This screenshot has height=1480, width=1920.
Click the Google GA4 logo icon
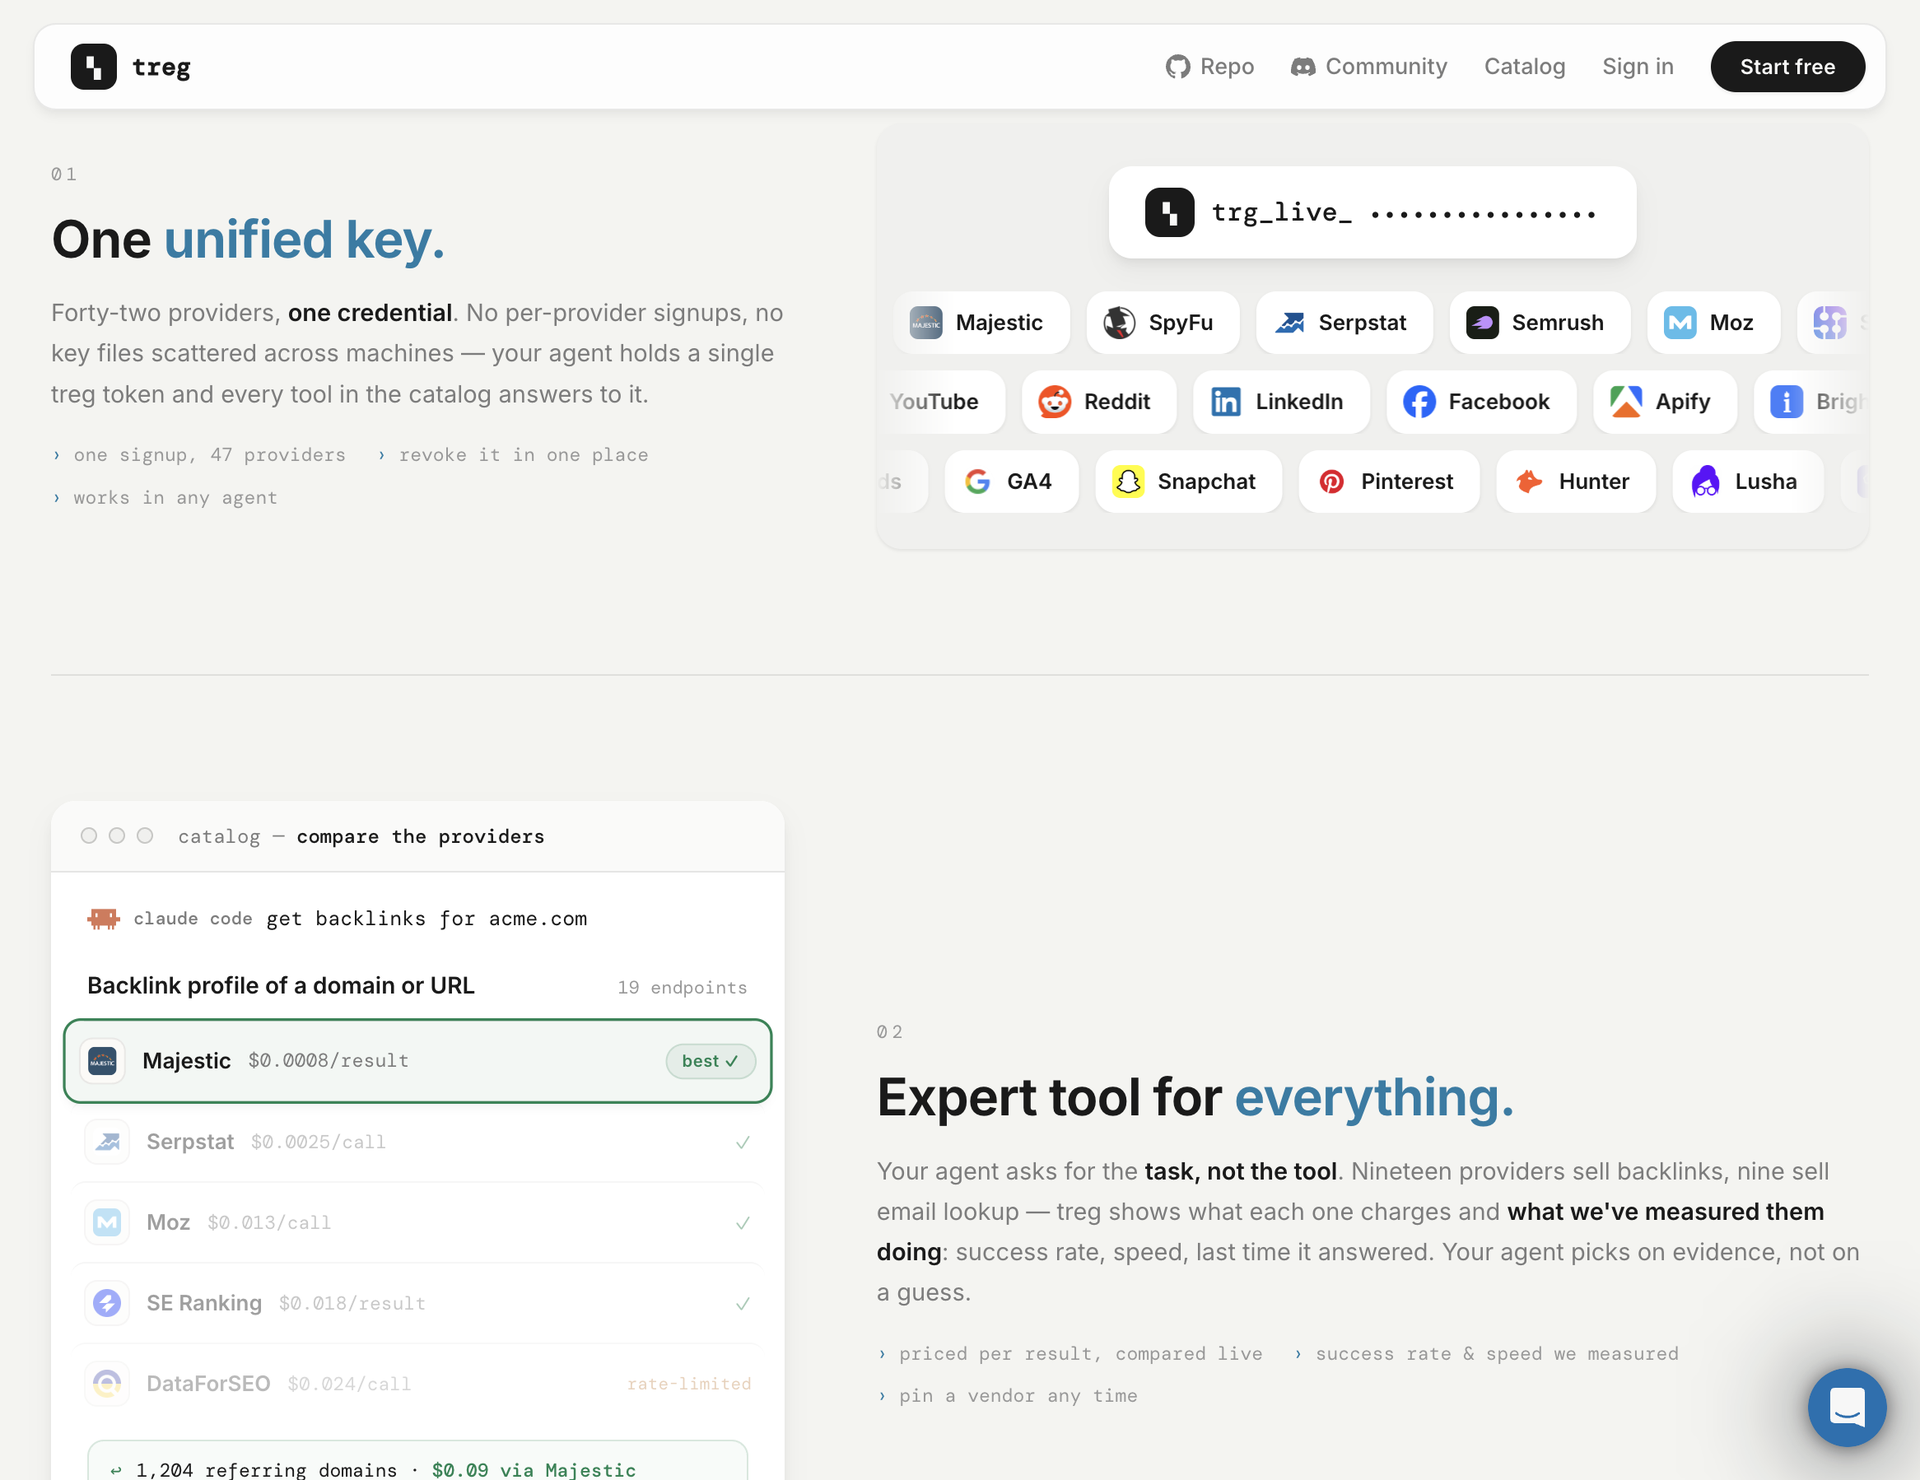coord(977,482)
